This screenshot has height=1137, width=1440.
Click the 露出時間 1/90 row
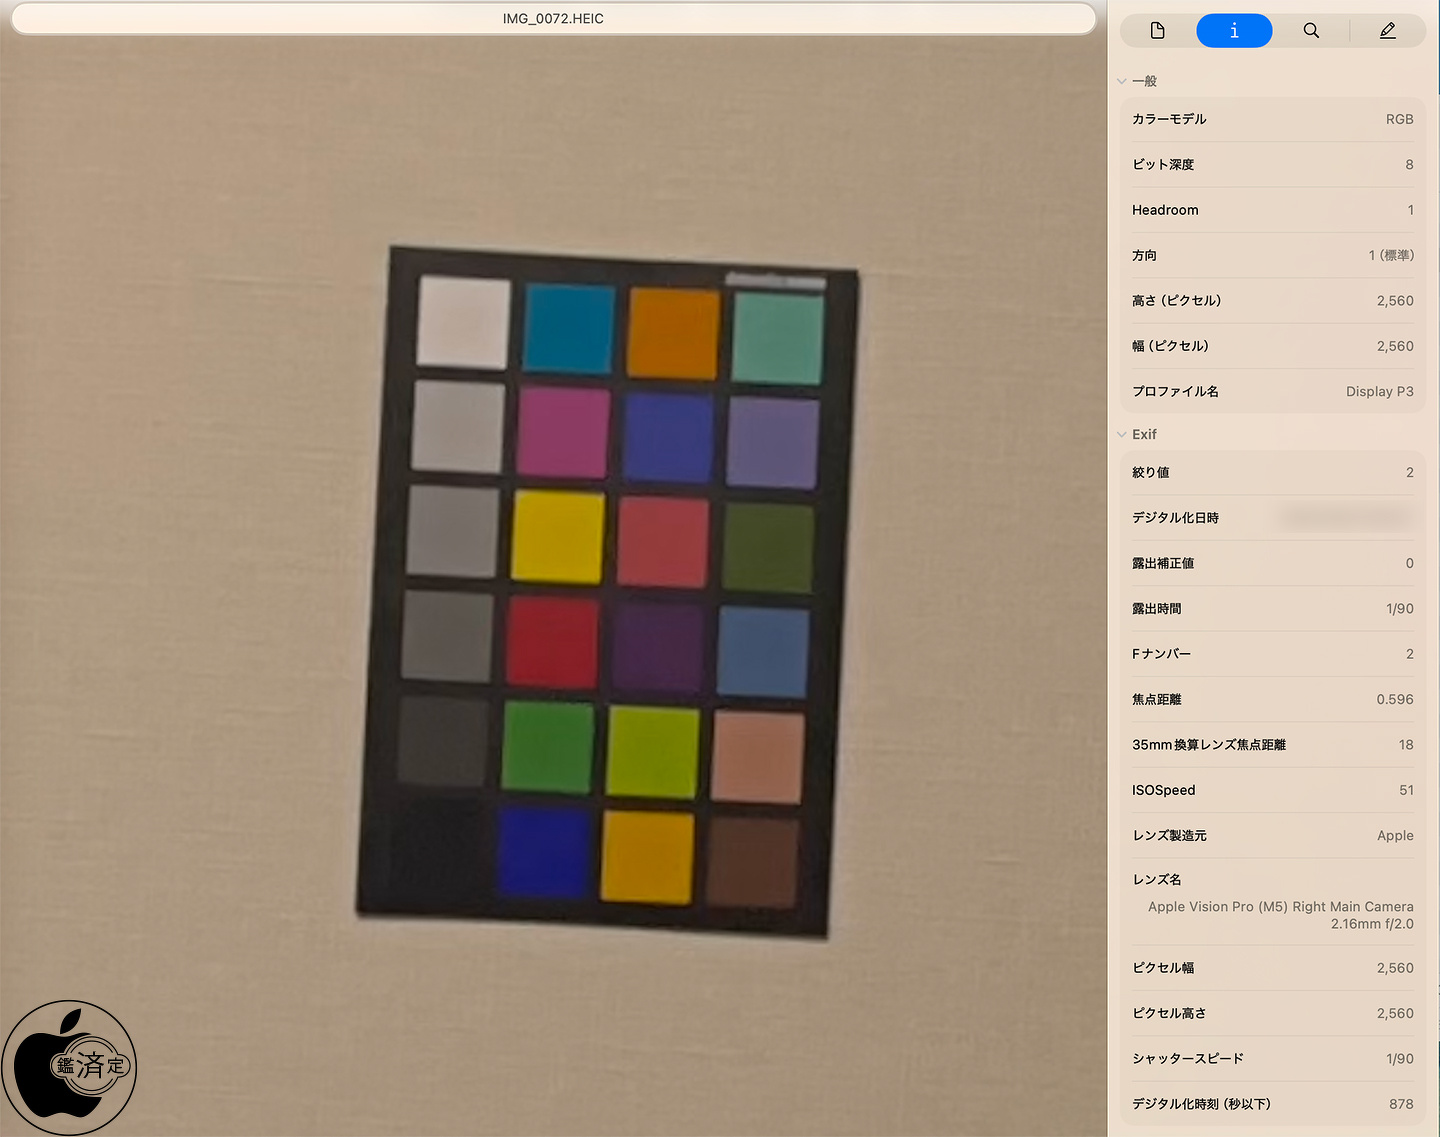(x=1272, y=608)
